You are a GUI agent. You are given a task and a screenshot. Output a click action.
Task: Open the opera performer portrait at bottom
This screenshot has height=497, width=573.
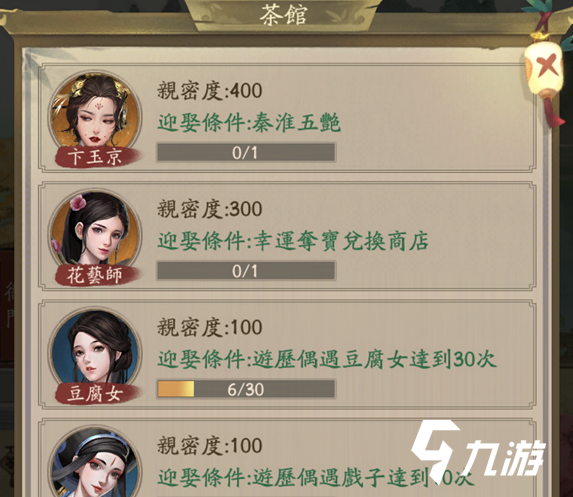pos(95,462)
